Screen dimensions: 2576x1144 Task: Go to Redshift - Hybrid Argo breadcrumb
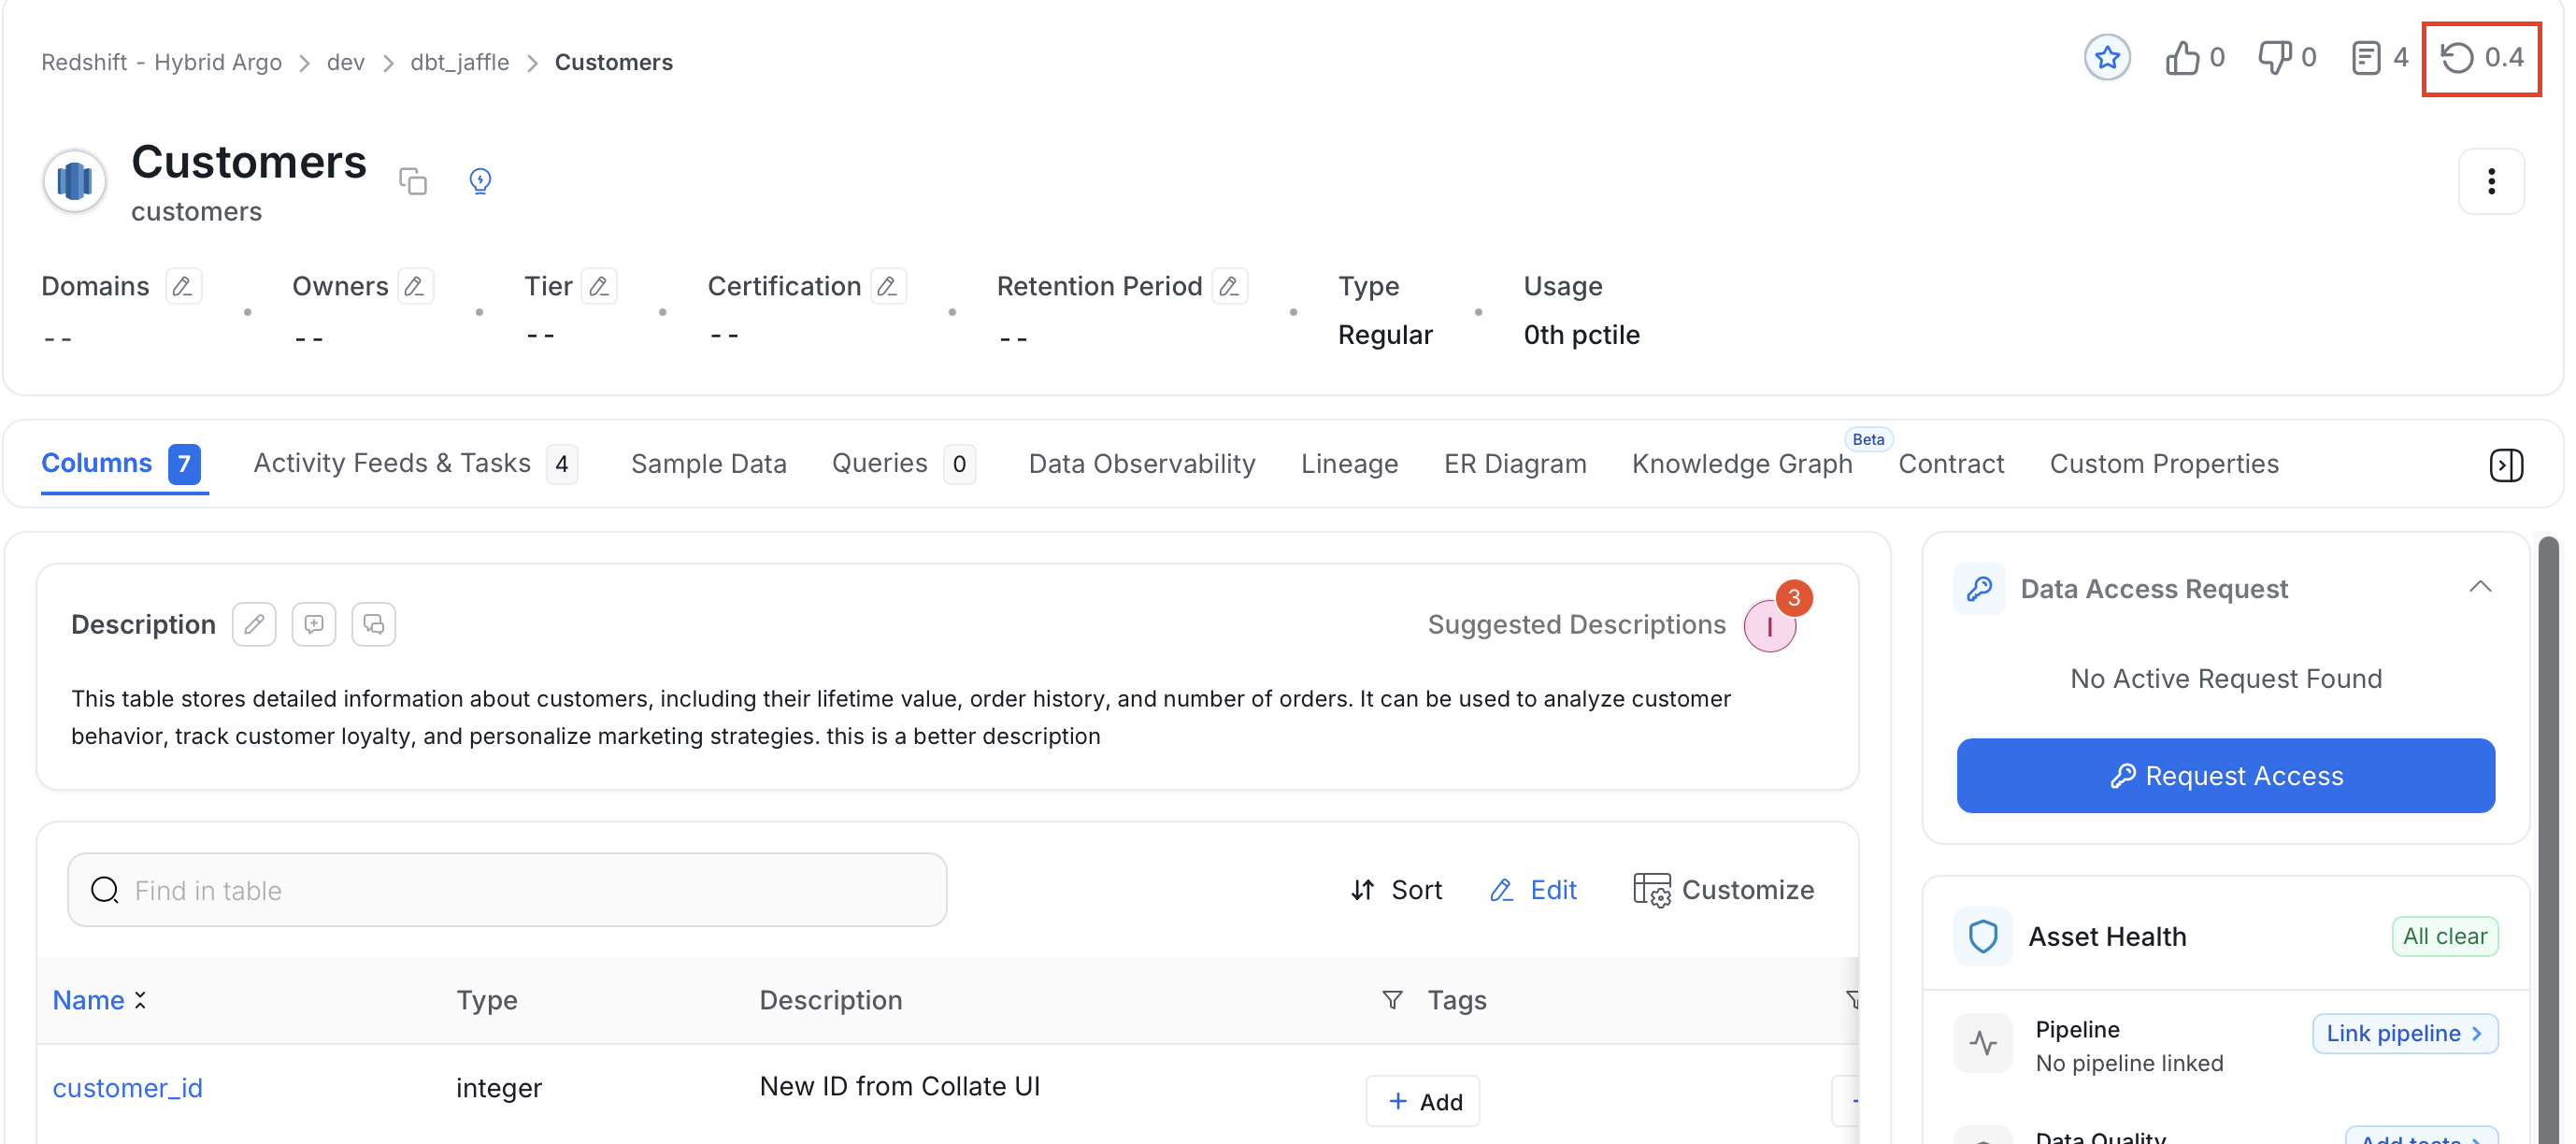point(161,62)
